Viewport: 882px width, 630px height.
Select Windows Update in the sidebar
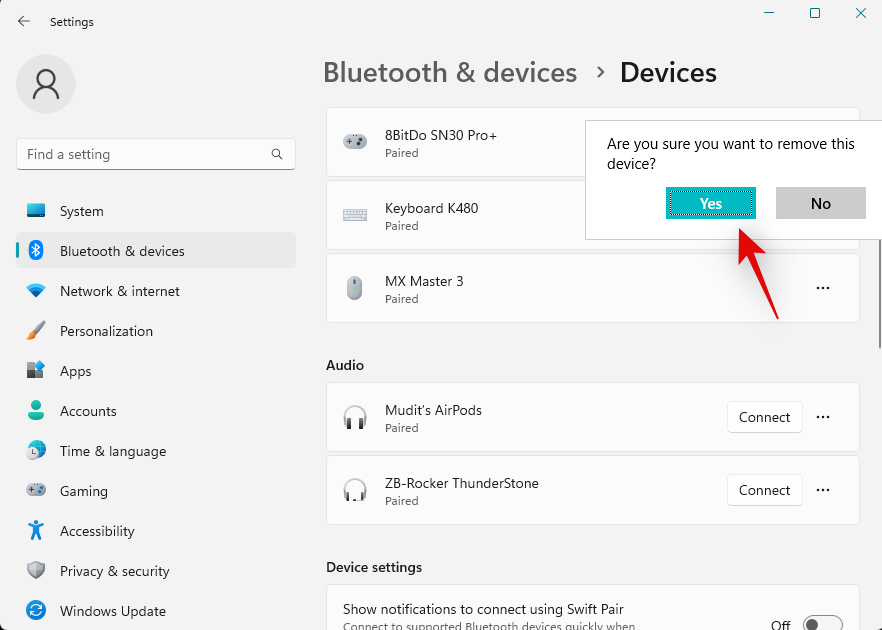(x=113, y=611)
